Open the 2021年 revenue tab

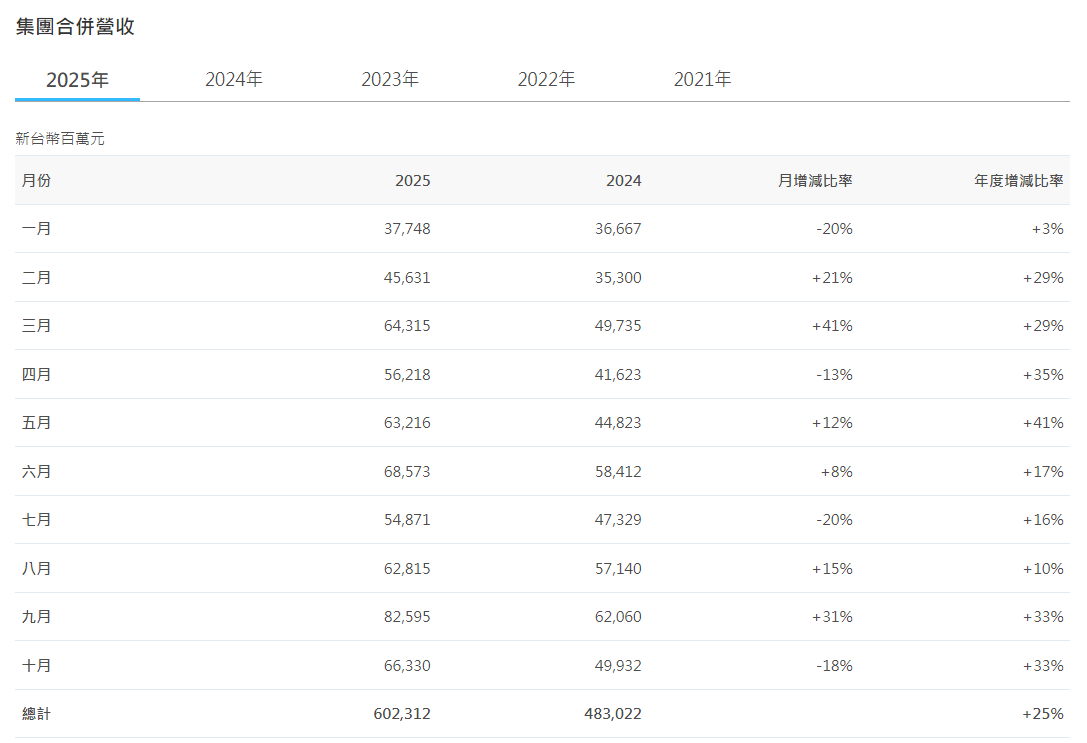(x=703, y=78)
